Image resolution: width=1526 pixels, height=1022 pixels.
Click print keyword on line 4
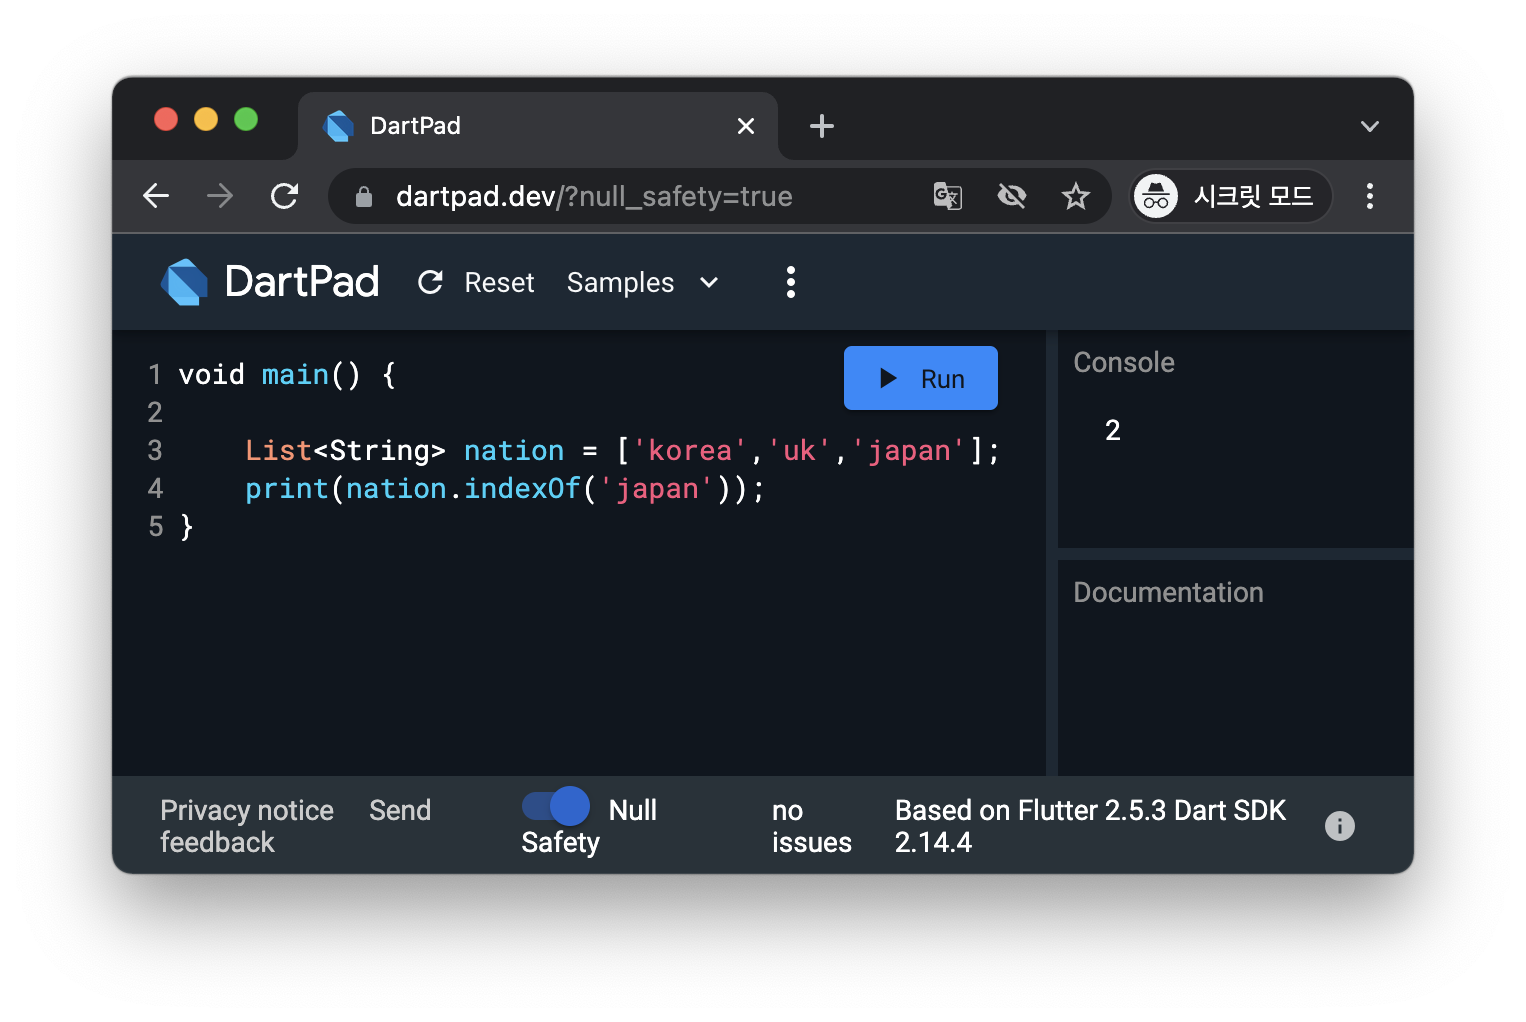click(x=287, y=489)
